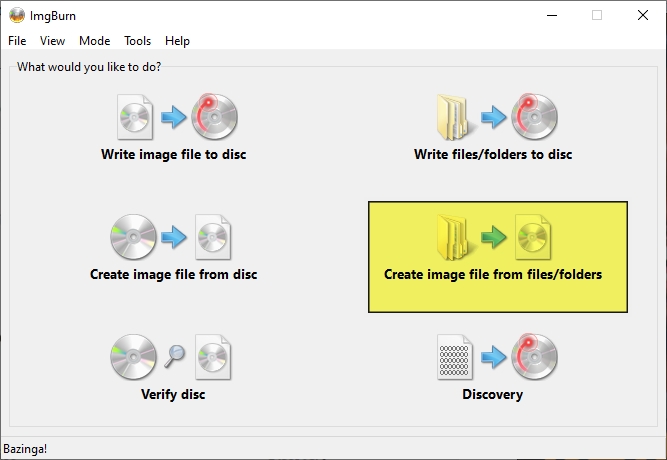Screen dimensions: 667x460
Task: Click the blue arrow in Write image file to disc
Action: 174,117
